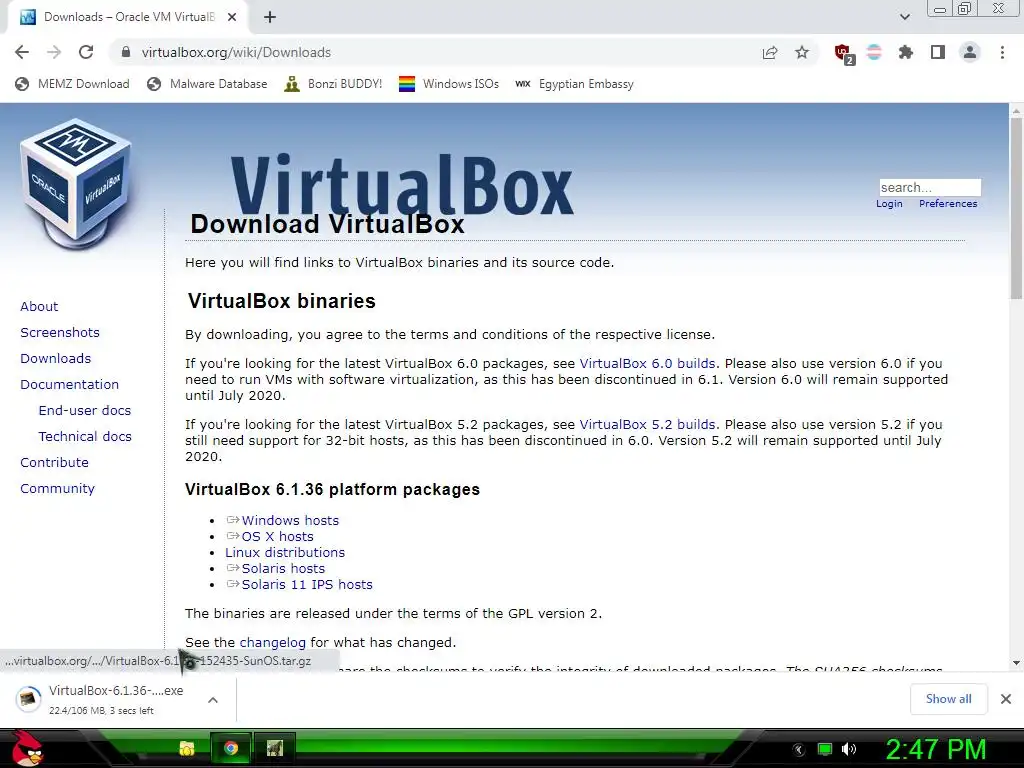Open Downloads in the sidebar
The image size is (1024, 768).
click(56, 359)
